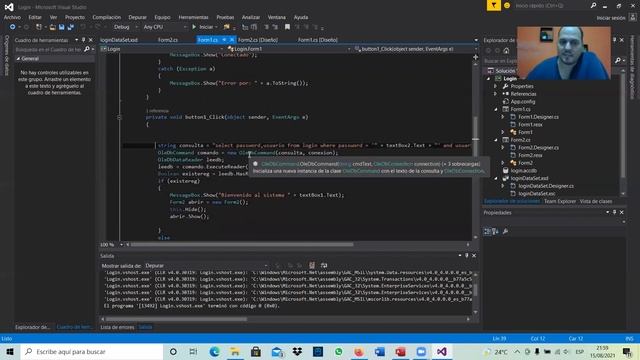Click the Windows taskbar search box
Image resolution: width=640 pixels, height=360 pixels.
92,351
